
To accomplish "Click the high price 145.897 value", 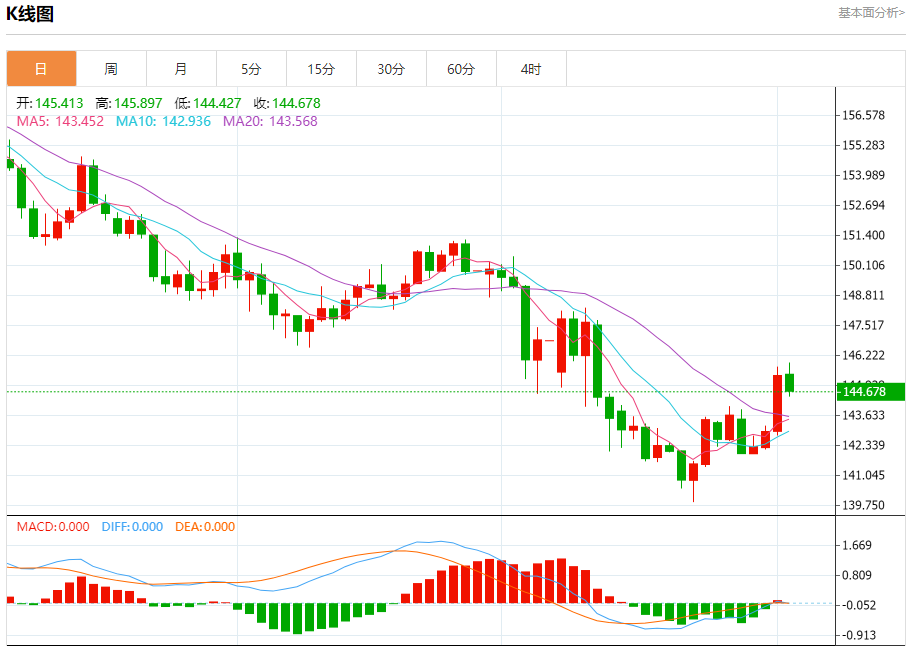I will (138, 103).
